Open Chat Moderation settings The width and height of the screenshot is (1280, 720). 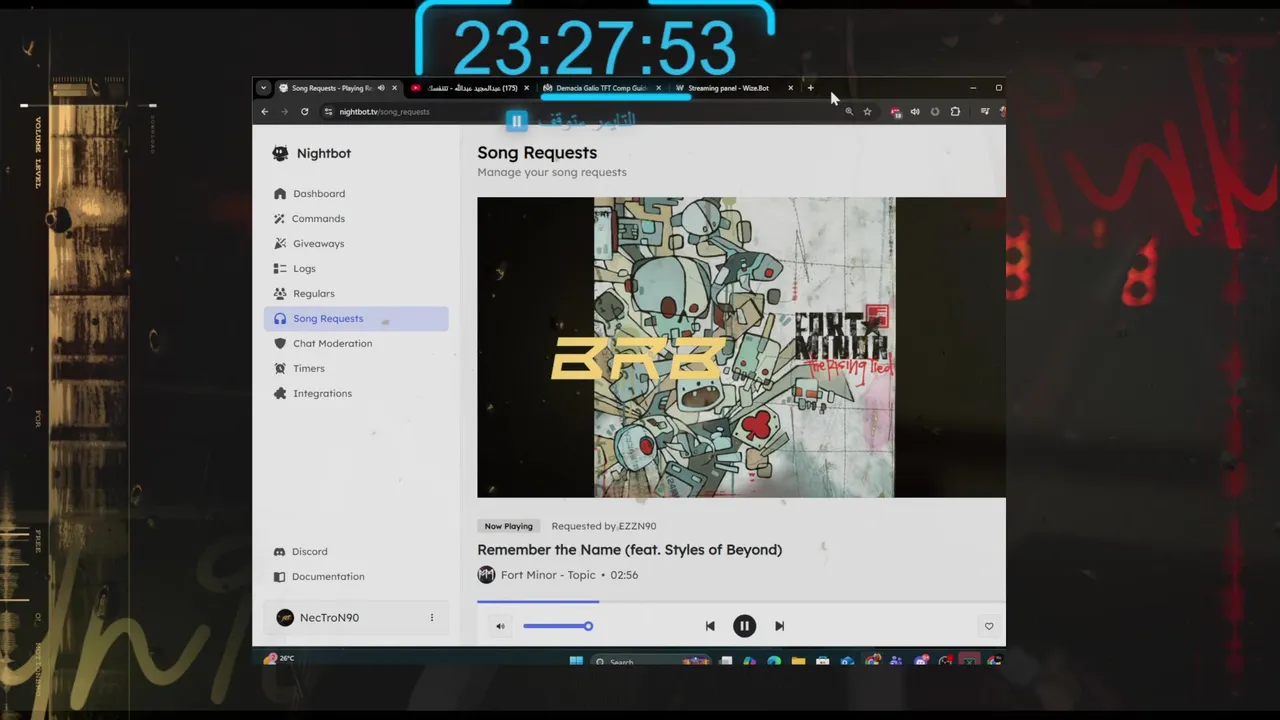(356, 343)
